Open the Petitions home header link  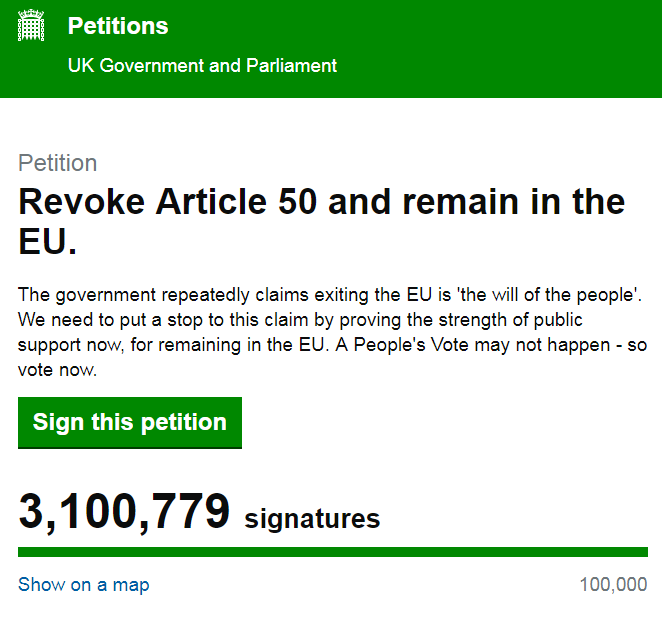tap(118, 26)
